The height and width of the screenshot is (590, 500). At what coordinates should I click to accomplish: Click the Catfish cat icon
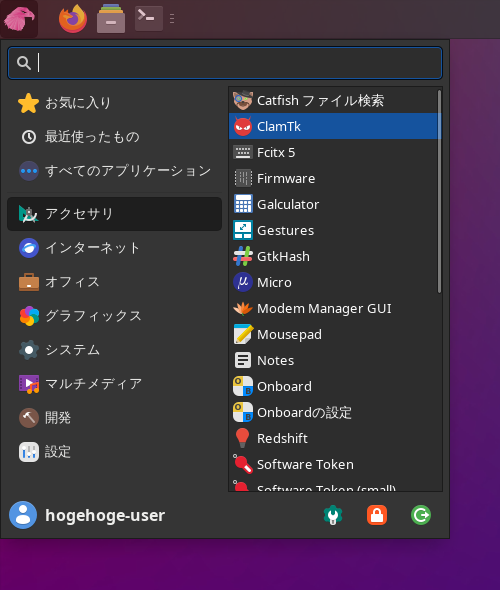coord(243,100)
